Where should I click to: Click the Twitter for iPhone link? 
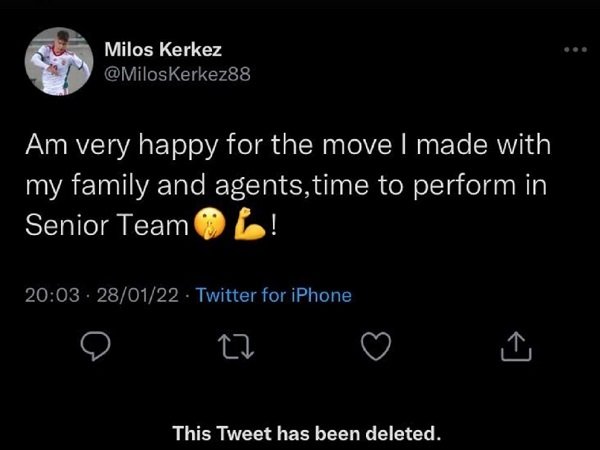pos(274,294)
